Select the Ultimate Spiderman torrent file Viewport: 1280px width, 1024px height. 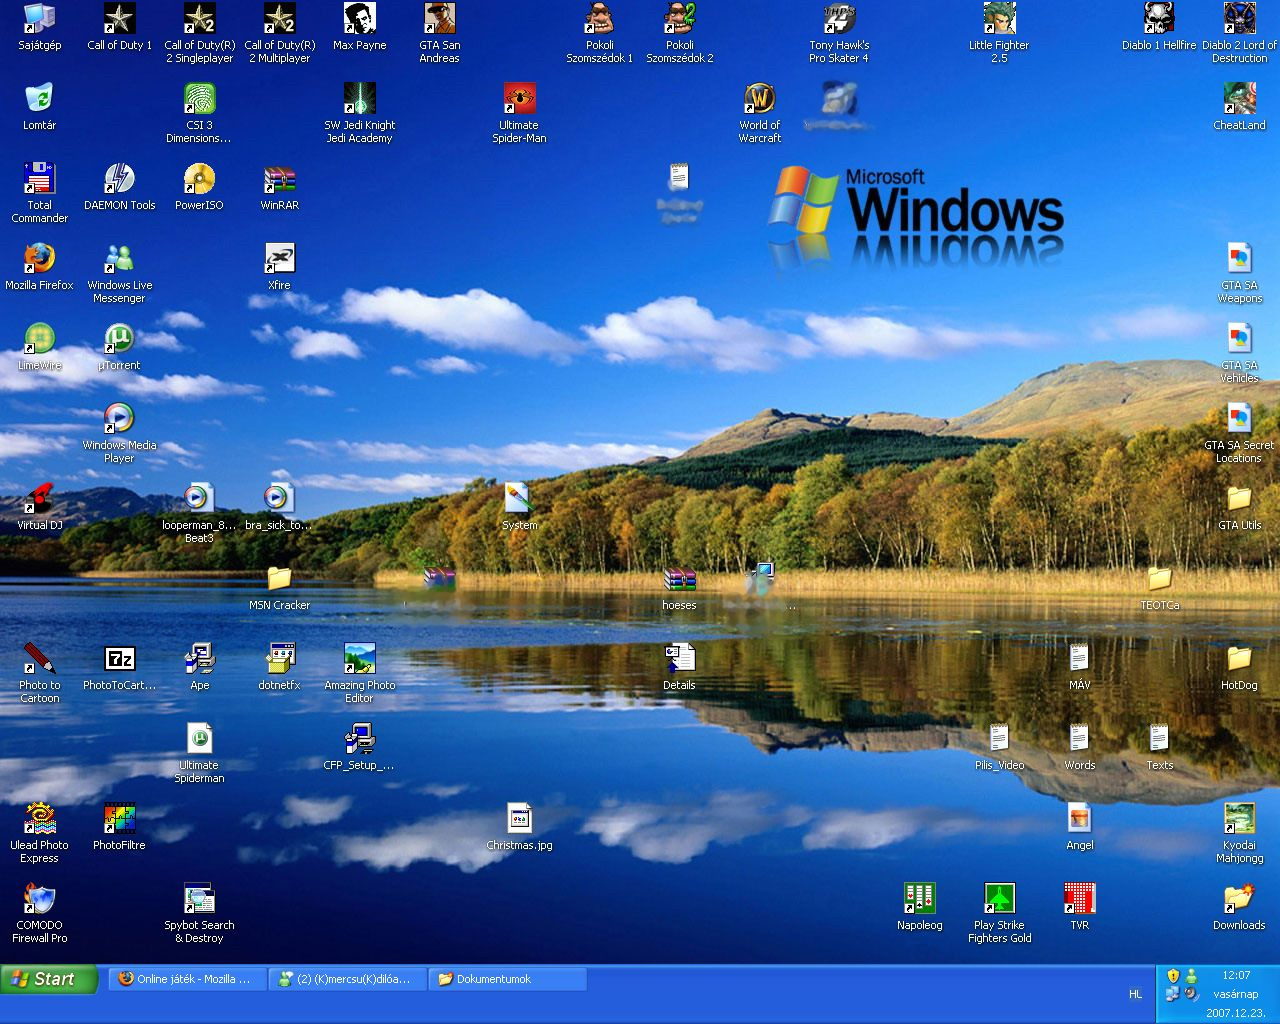click(x=199, y=754)
